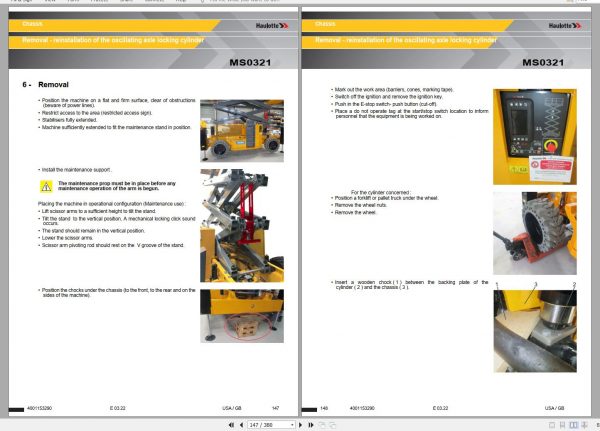Click 'E 03.22' in right page footer

440,408
